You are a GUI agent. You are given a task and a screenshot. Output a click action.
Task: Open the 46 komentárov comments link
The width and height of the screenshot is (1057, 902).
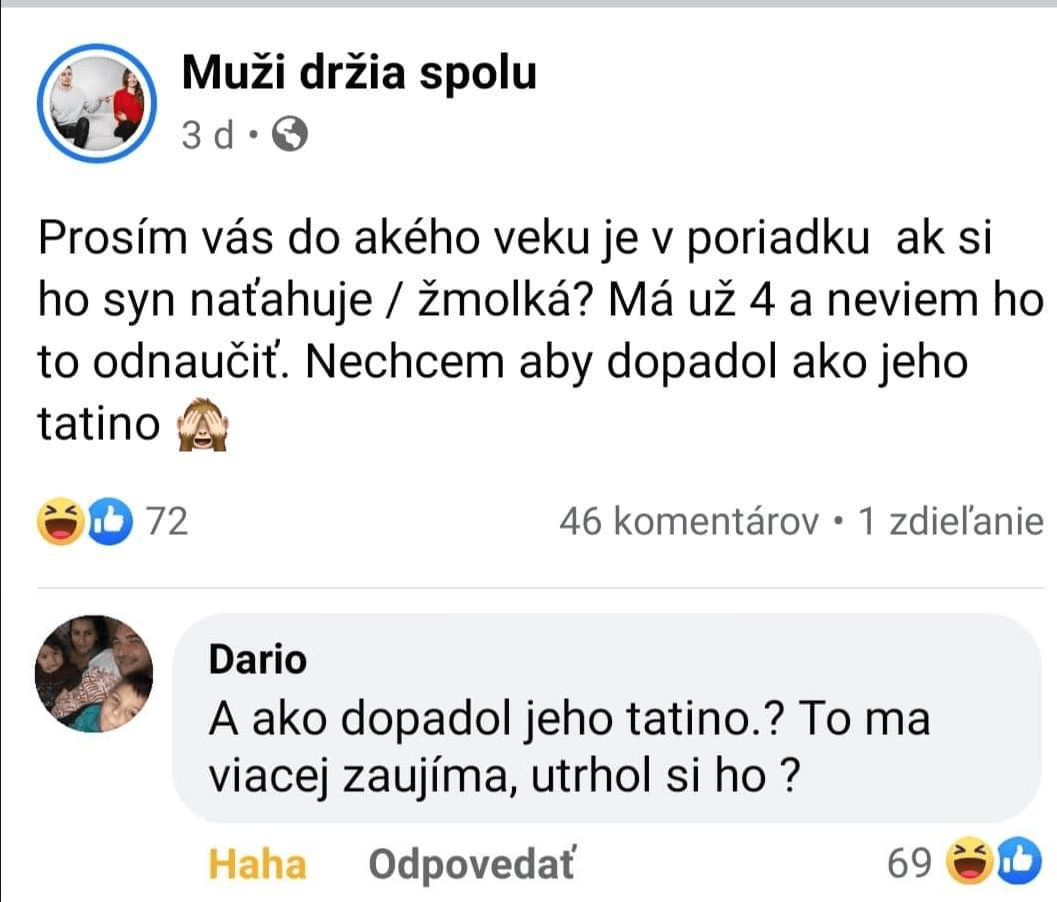click(x=689, y=521)
